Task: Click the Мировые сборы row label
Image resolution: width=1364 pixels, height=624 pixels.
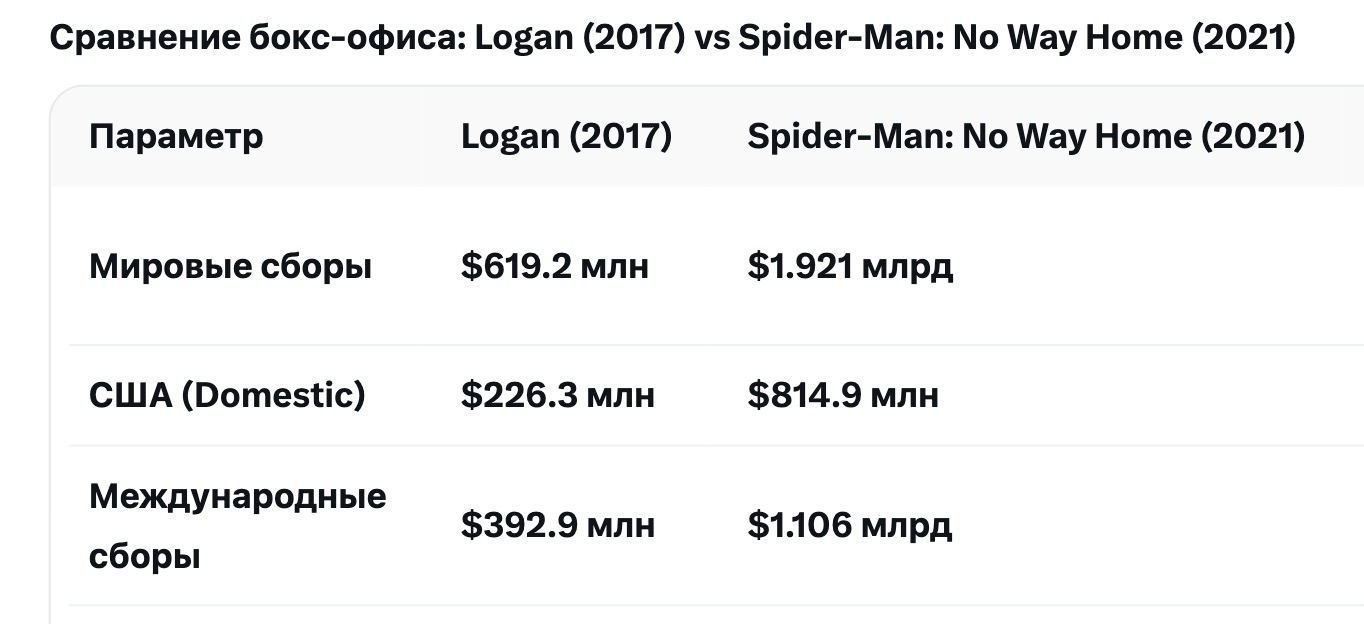Action: click(x=230, y=266)
